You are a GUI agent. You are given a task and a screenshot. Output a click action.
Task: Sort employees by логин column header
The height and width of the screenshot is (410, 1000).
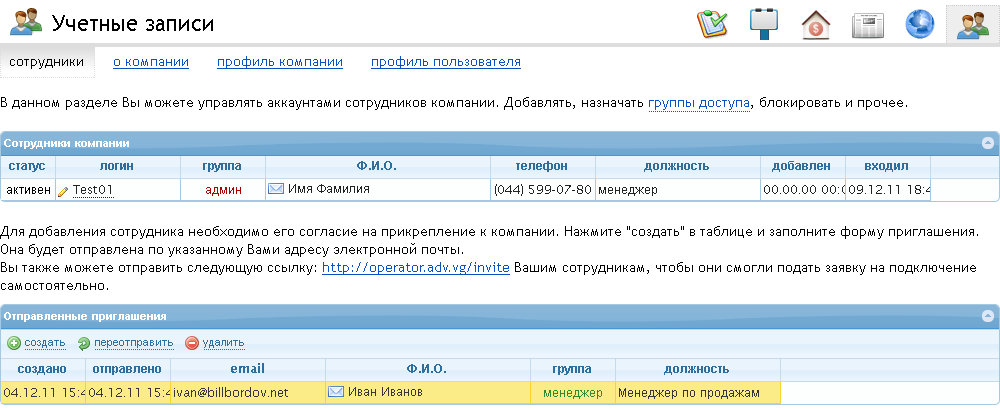[117, 166]
